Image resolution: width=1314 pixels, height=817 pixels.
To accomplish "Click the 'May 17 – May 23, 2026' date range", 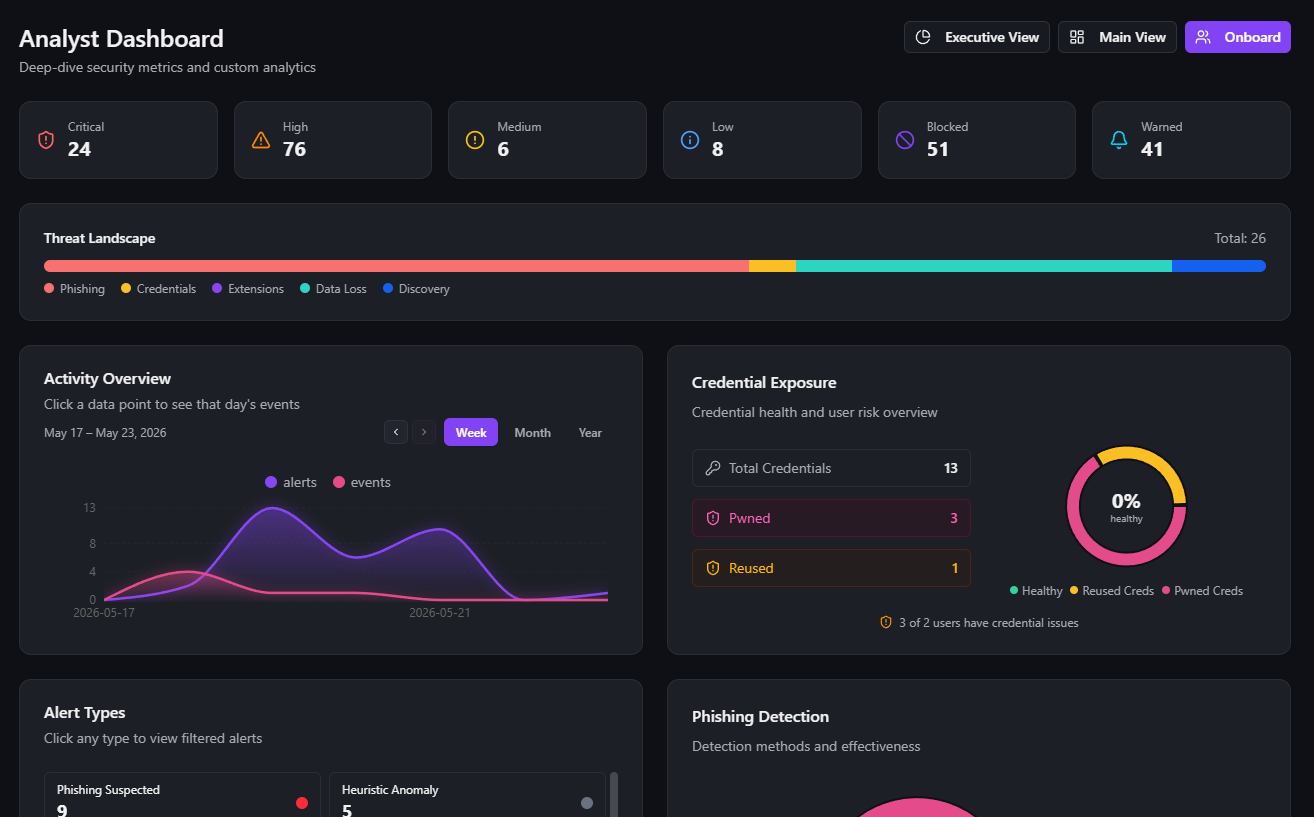I will pos(105,433).
